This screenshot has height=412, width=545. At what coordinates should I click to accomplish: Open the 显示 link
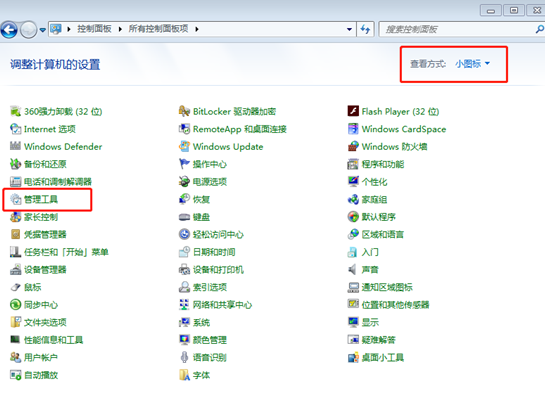pos(371,322)
